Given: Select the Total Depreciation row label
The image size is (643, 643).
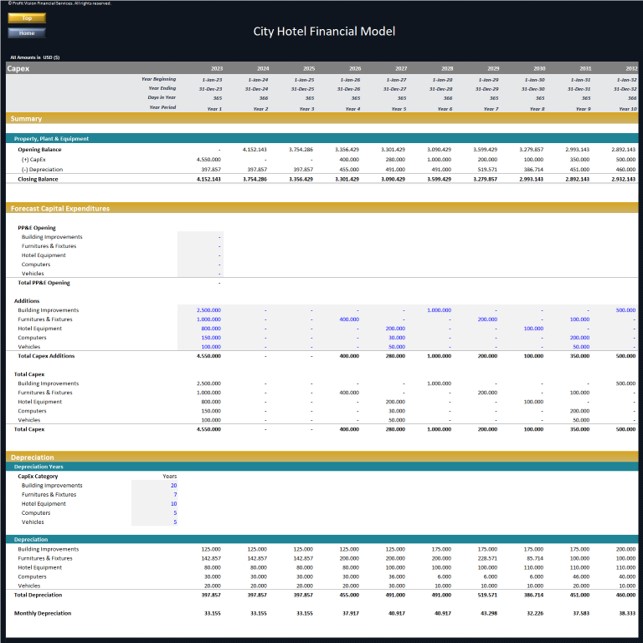Looking at the screenshot, I should pos(38,595).
